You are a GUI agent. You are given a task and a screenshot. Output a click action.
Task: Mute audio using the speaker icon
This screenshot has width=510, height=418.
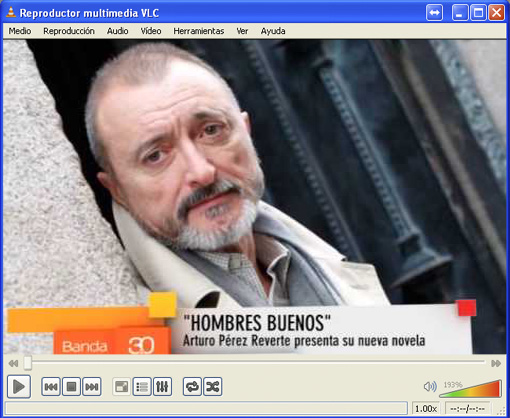[x=430, y=387]
